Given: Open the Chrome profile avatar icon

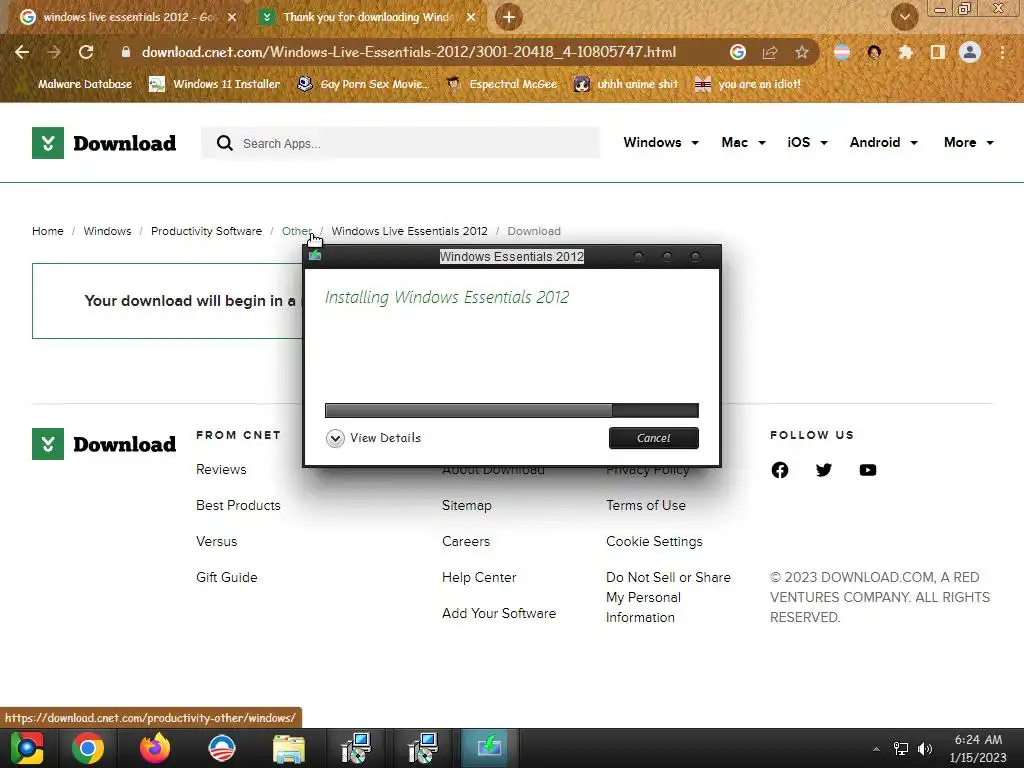Looking at the screenshot, I should [x=970, y=52].
